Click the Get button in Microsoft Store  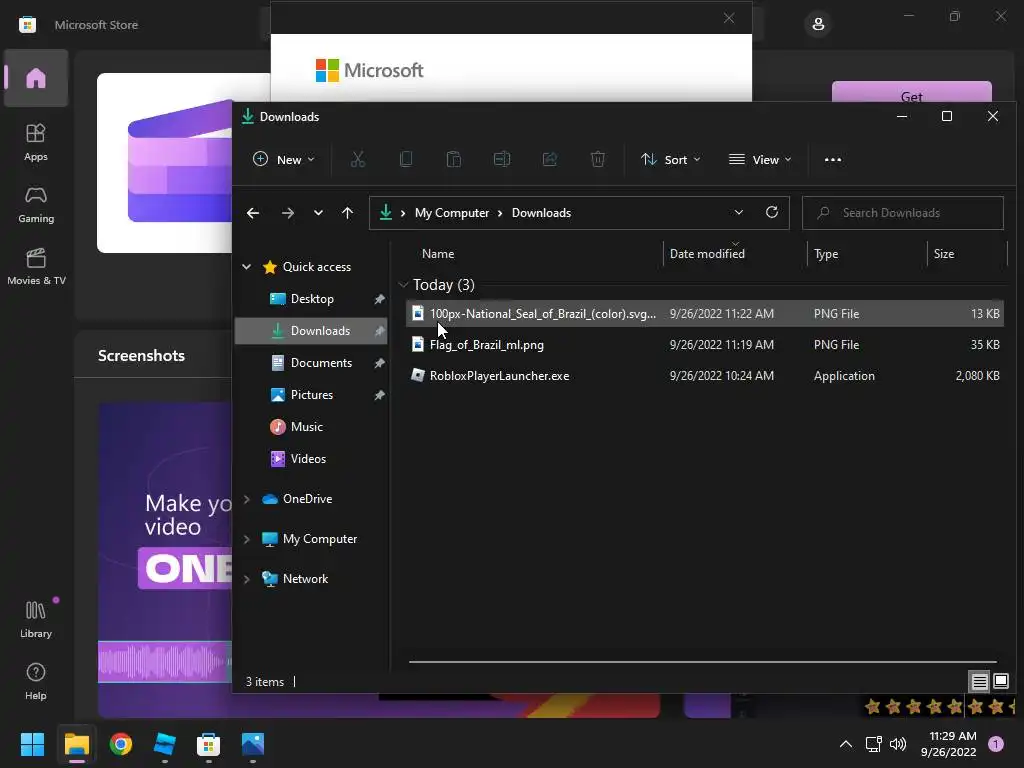click(x=911, y=92)
